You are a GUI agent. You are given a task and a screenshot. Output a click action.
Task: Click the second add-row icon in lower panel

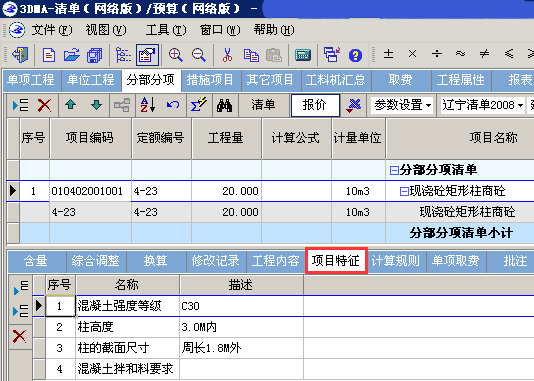pyautogui.click(x=21, y=311)
